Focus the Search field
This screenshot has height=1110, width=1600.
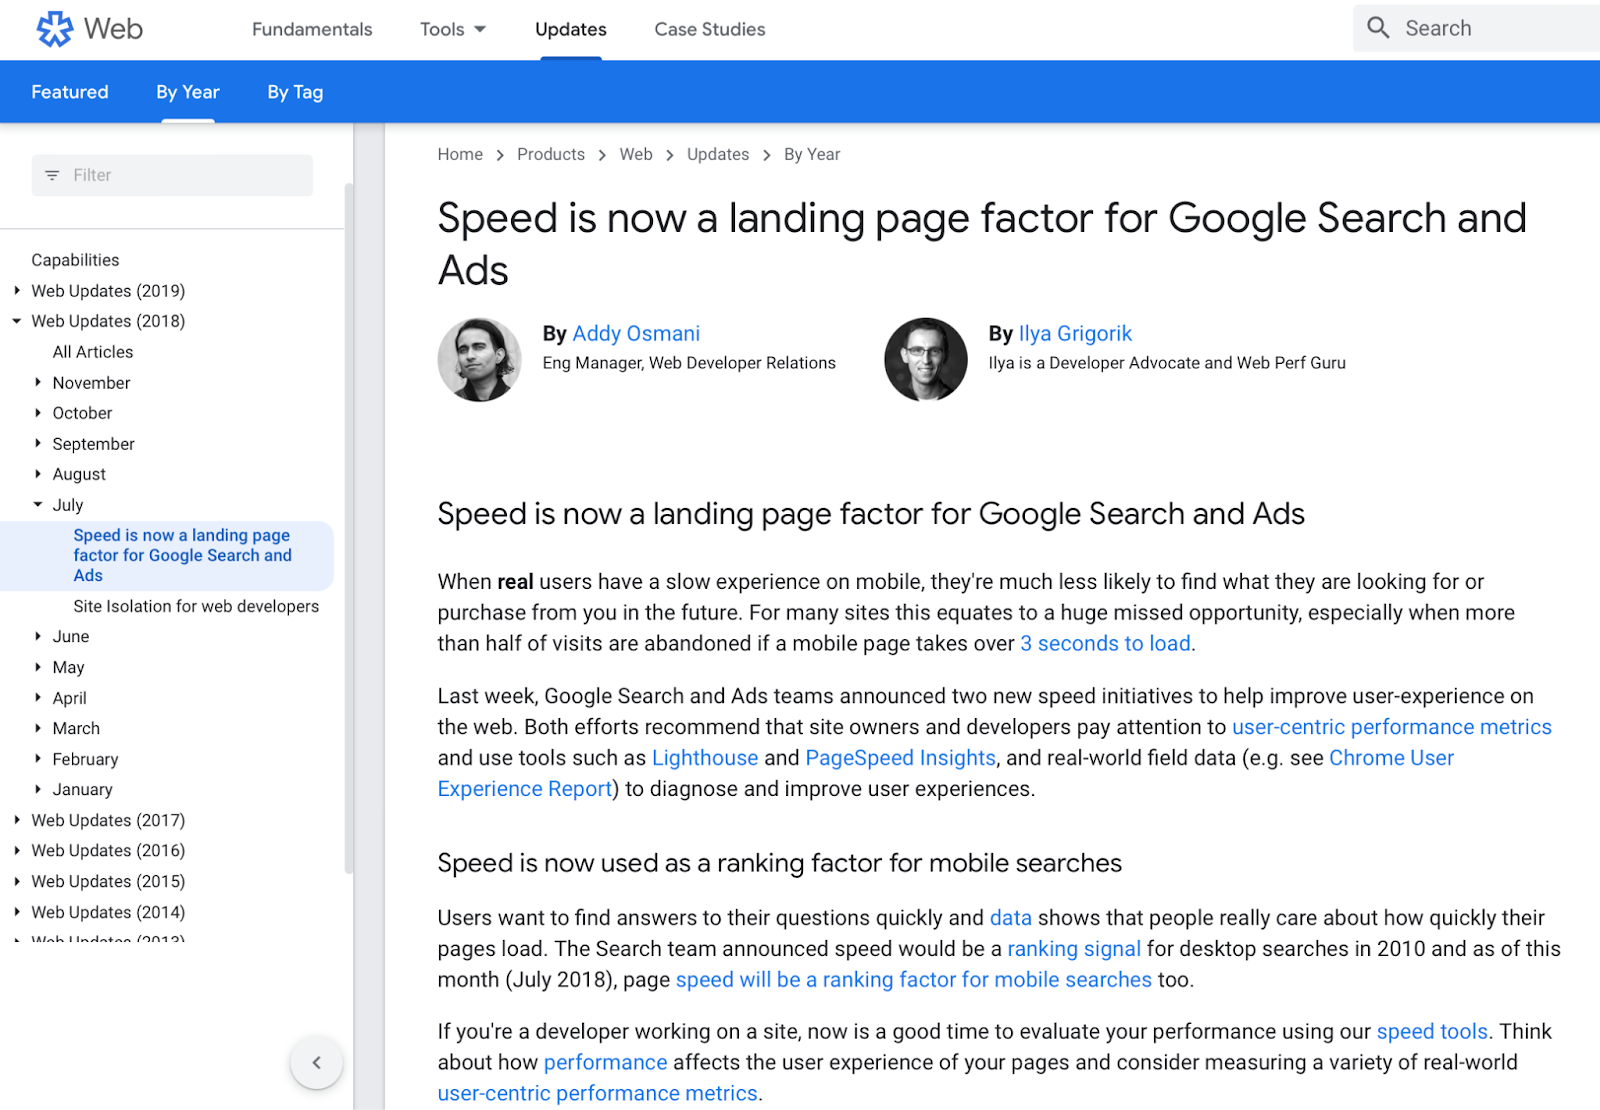[x=1476, y=28]
